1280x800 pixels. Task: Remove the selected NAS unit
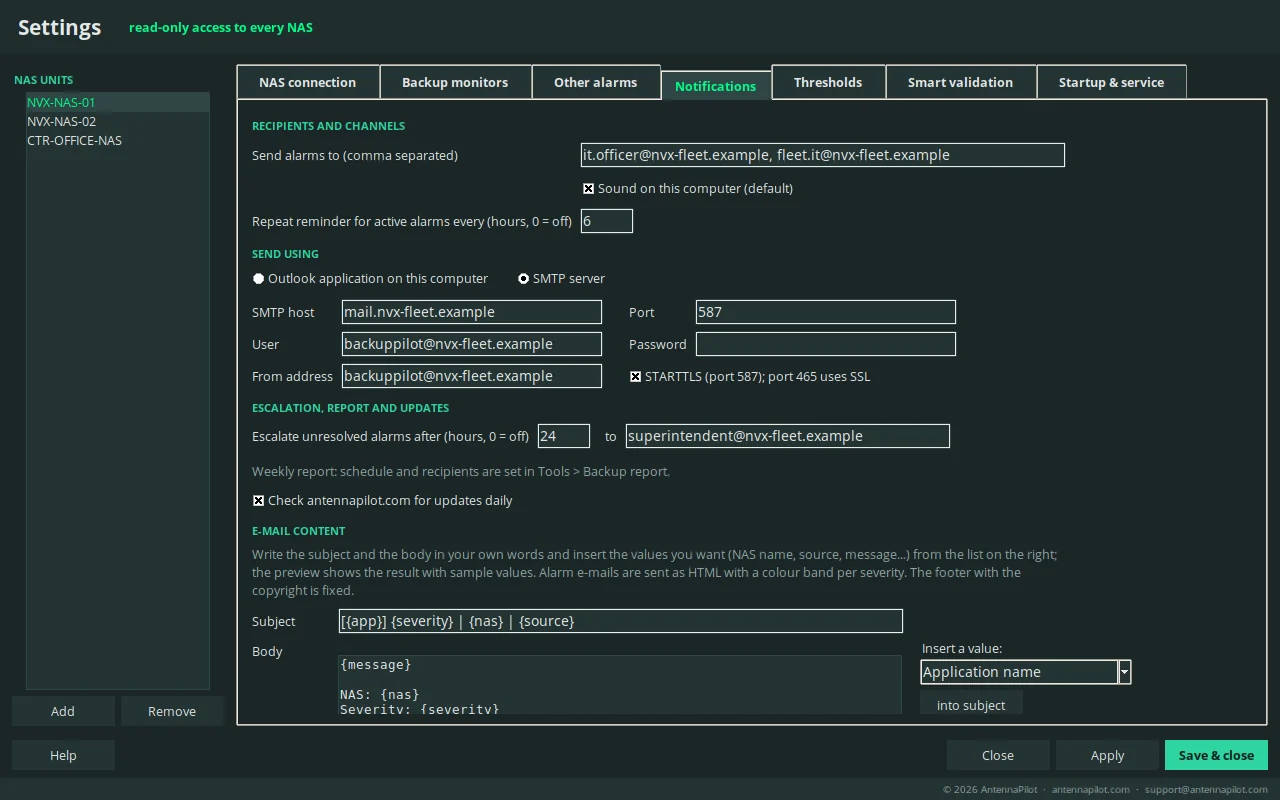(172, 711)
